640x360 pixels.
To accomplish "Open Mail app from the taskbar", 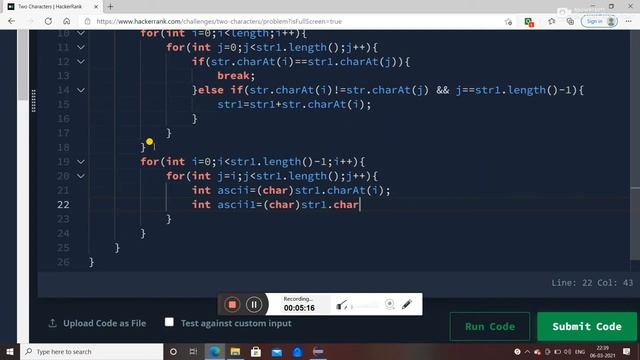I will [277, 351].
